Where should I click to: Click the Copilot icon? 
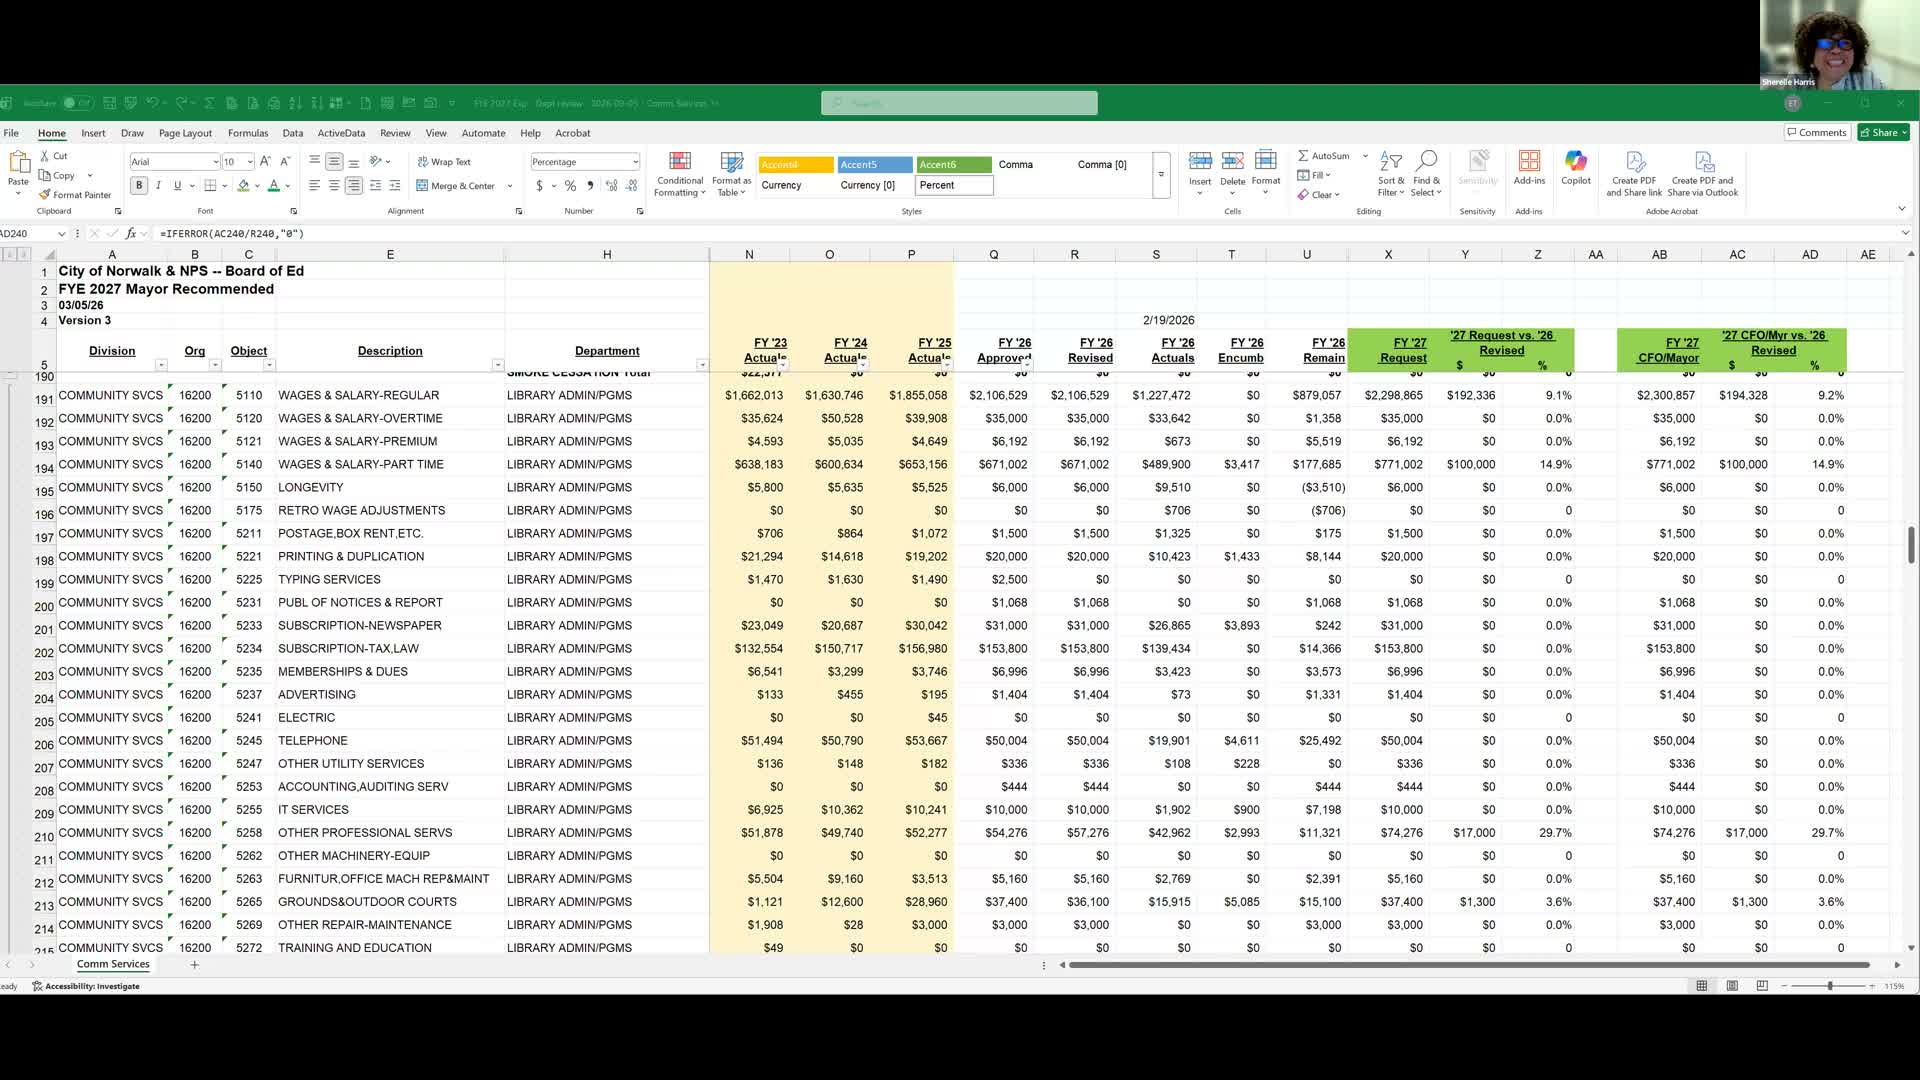[1575, 167]
